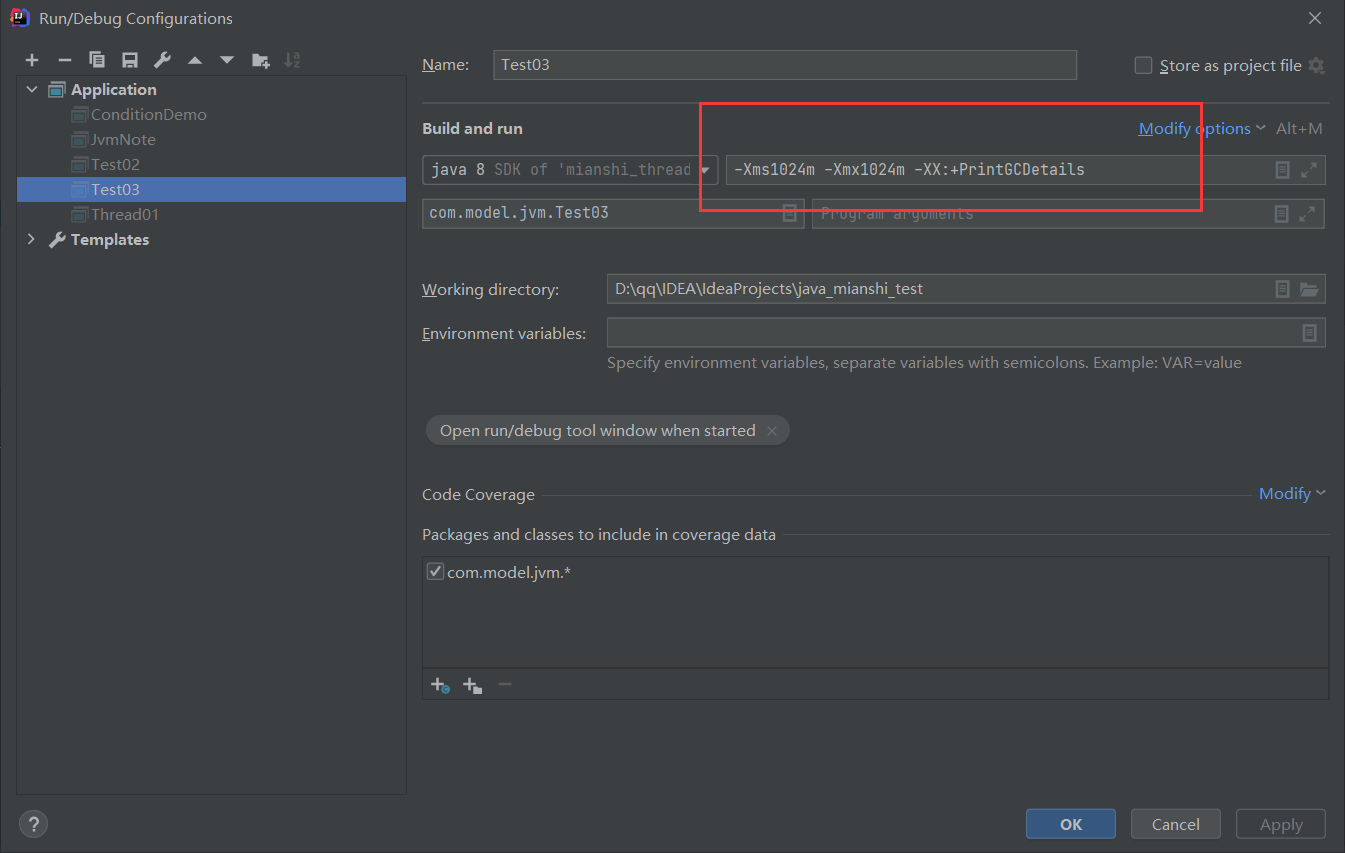Click the Apply button
This screenshot has height=853, width=1345.
click(1281, 824)
